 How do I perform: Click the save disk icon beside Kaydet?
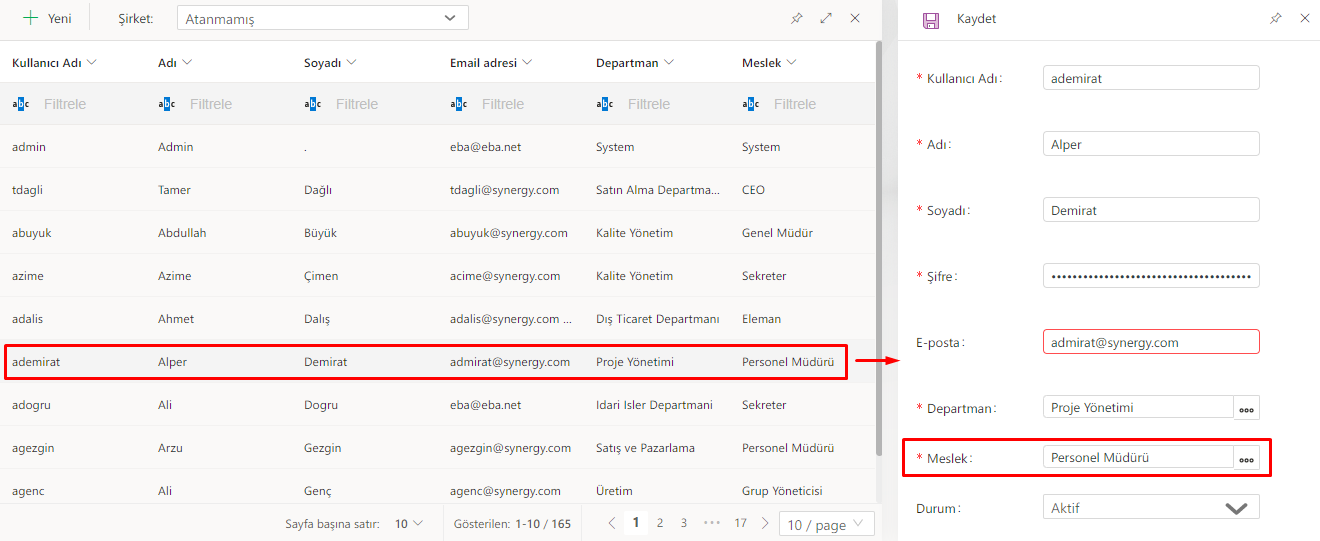pos(930,19)
